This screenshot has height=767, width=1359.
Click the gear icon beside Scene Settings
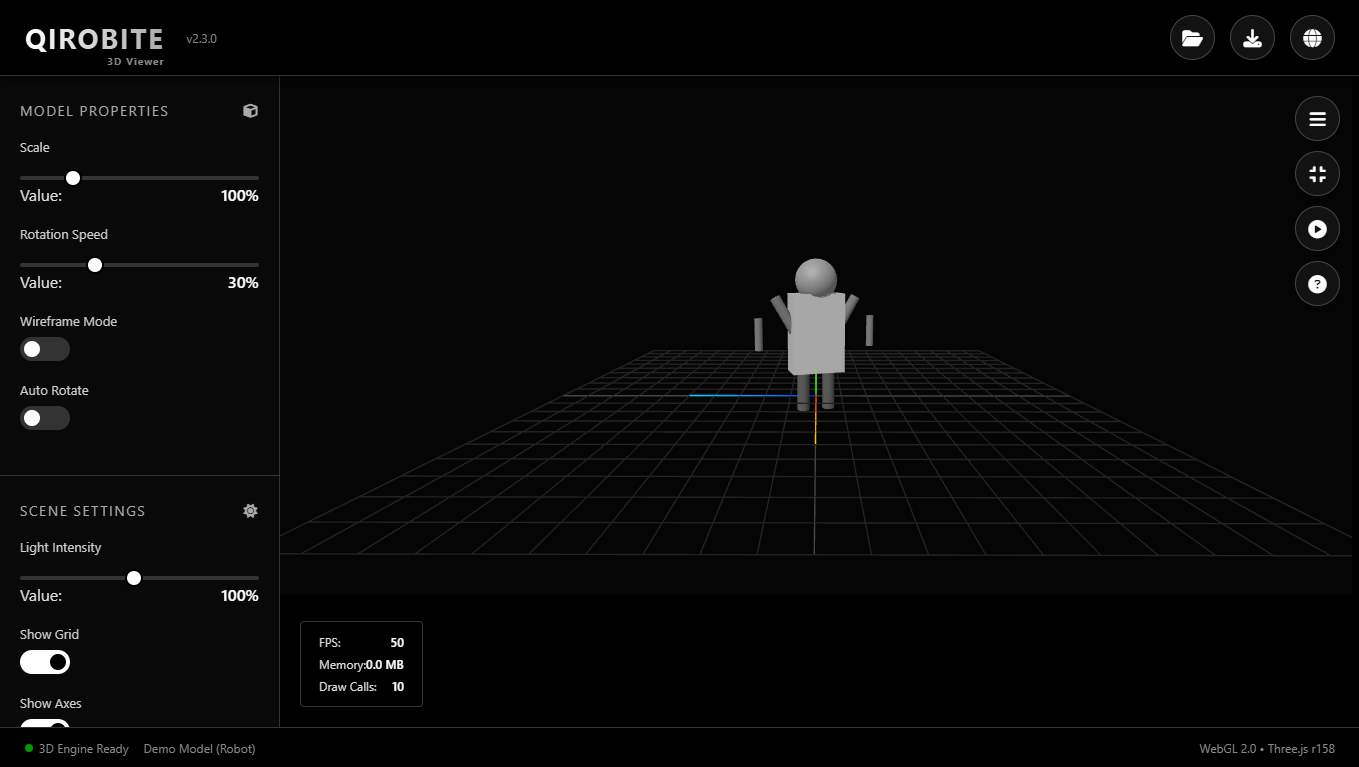[250, 511]
